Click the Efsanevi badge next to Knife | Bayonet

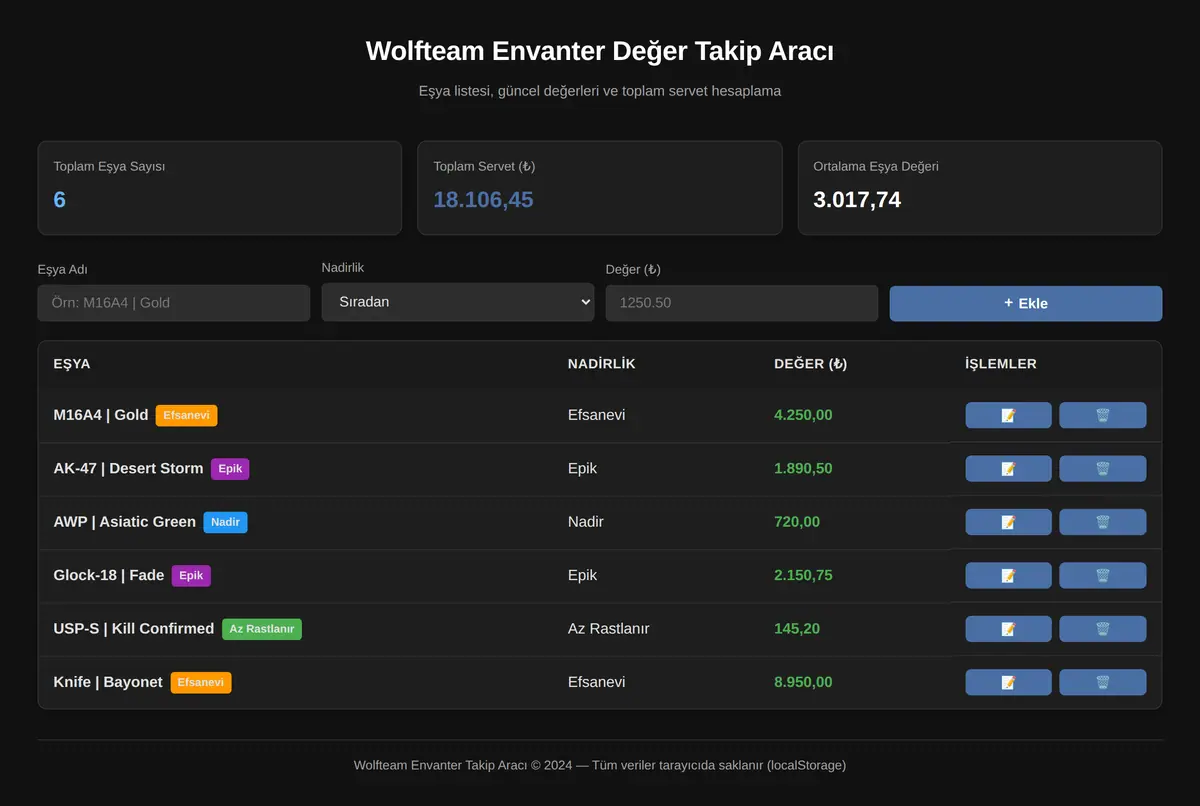(201, 682)
